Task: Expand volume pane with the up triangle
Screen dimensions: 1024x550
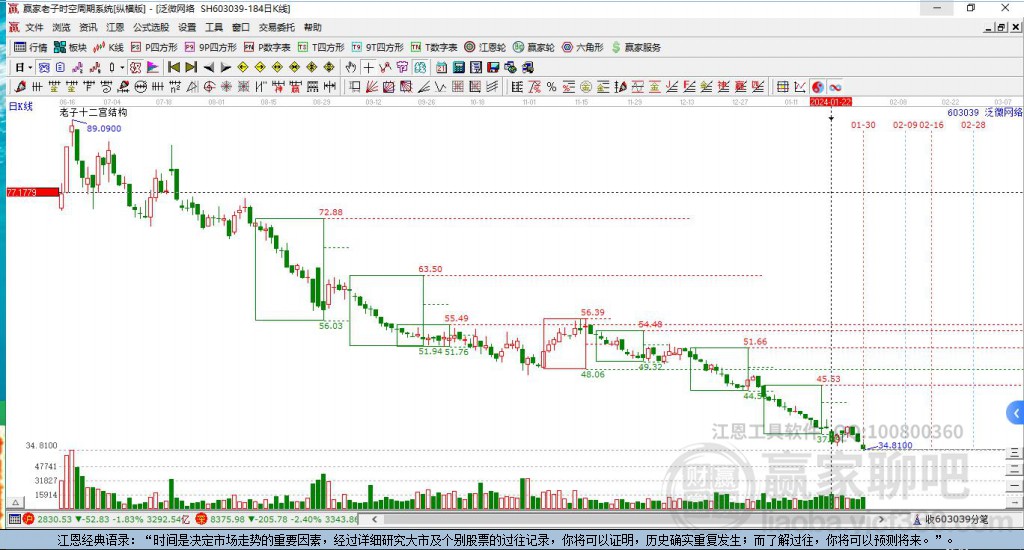Action: [16, 502]
